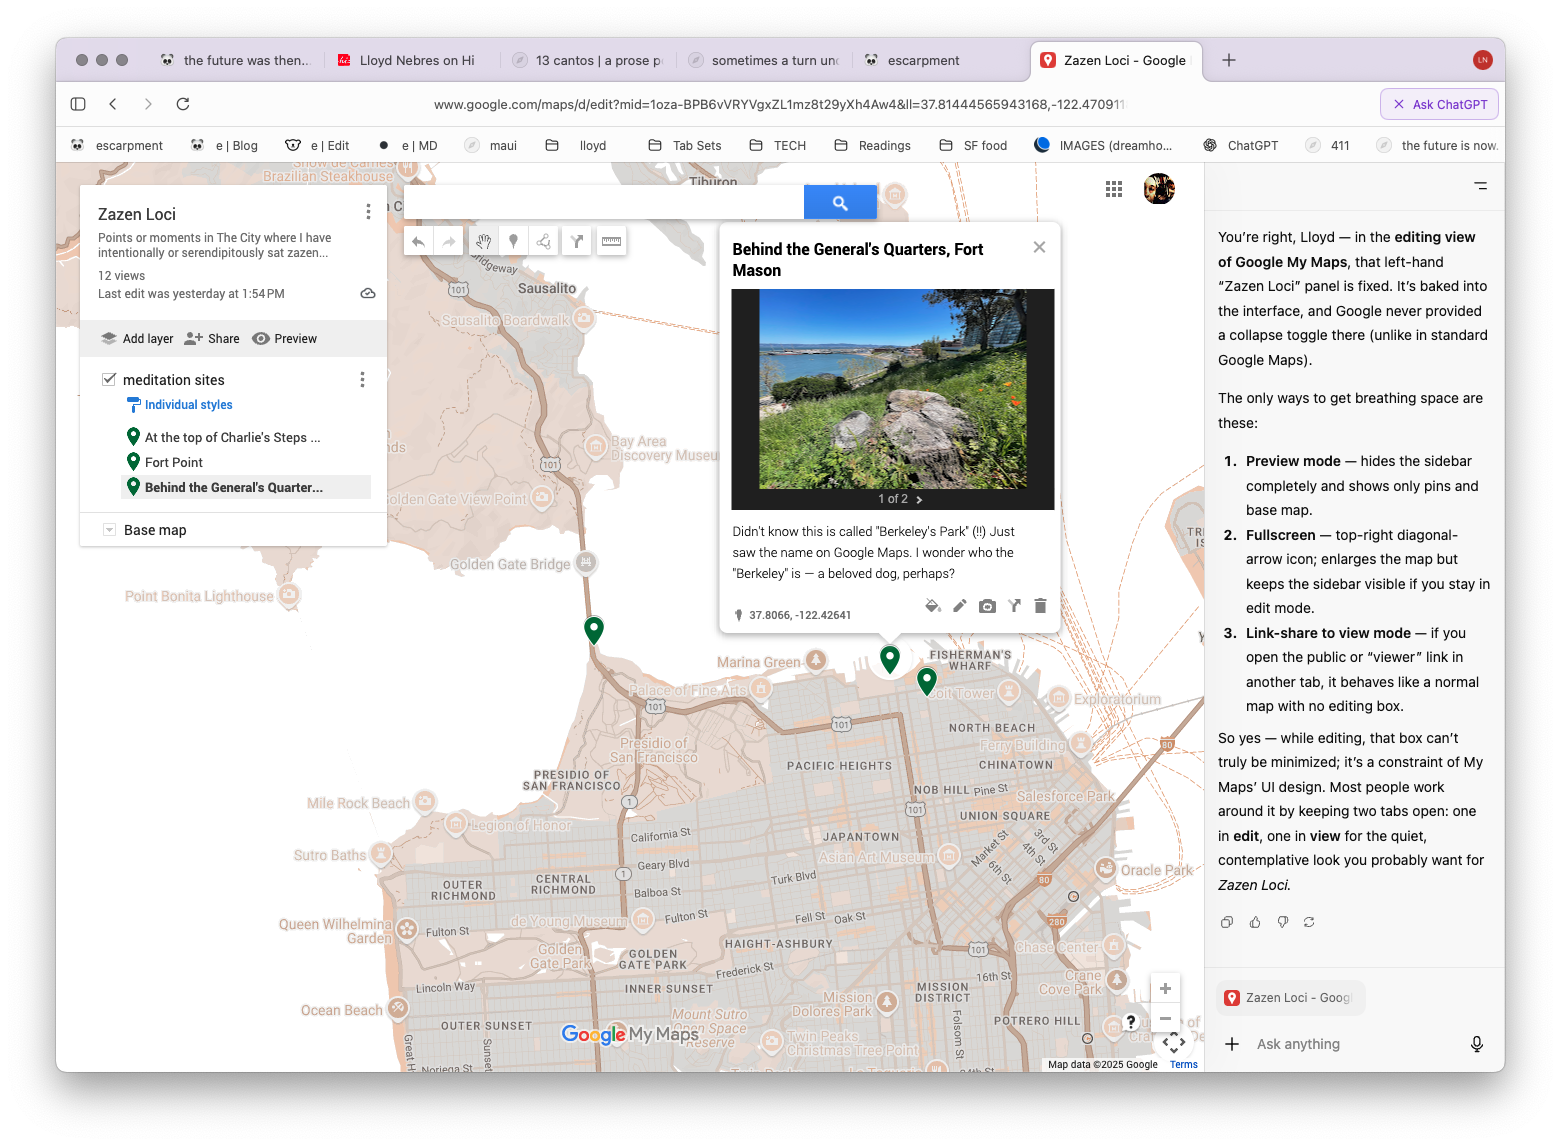Click the map search input field
This screenshot has width=1561, height=1146.
[603, 202]
